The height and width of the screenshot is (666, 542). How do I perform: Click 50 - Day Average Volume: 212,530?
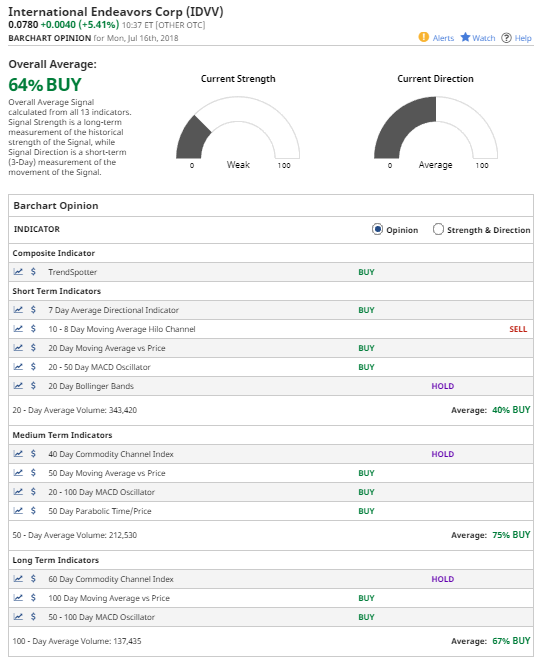coord(75,535)
